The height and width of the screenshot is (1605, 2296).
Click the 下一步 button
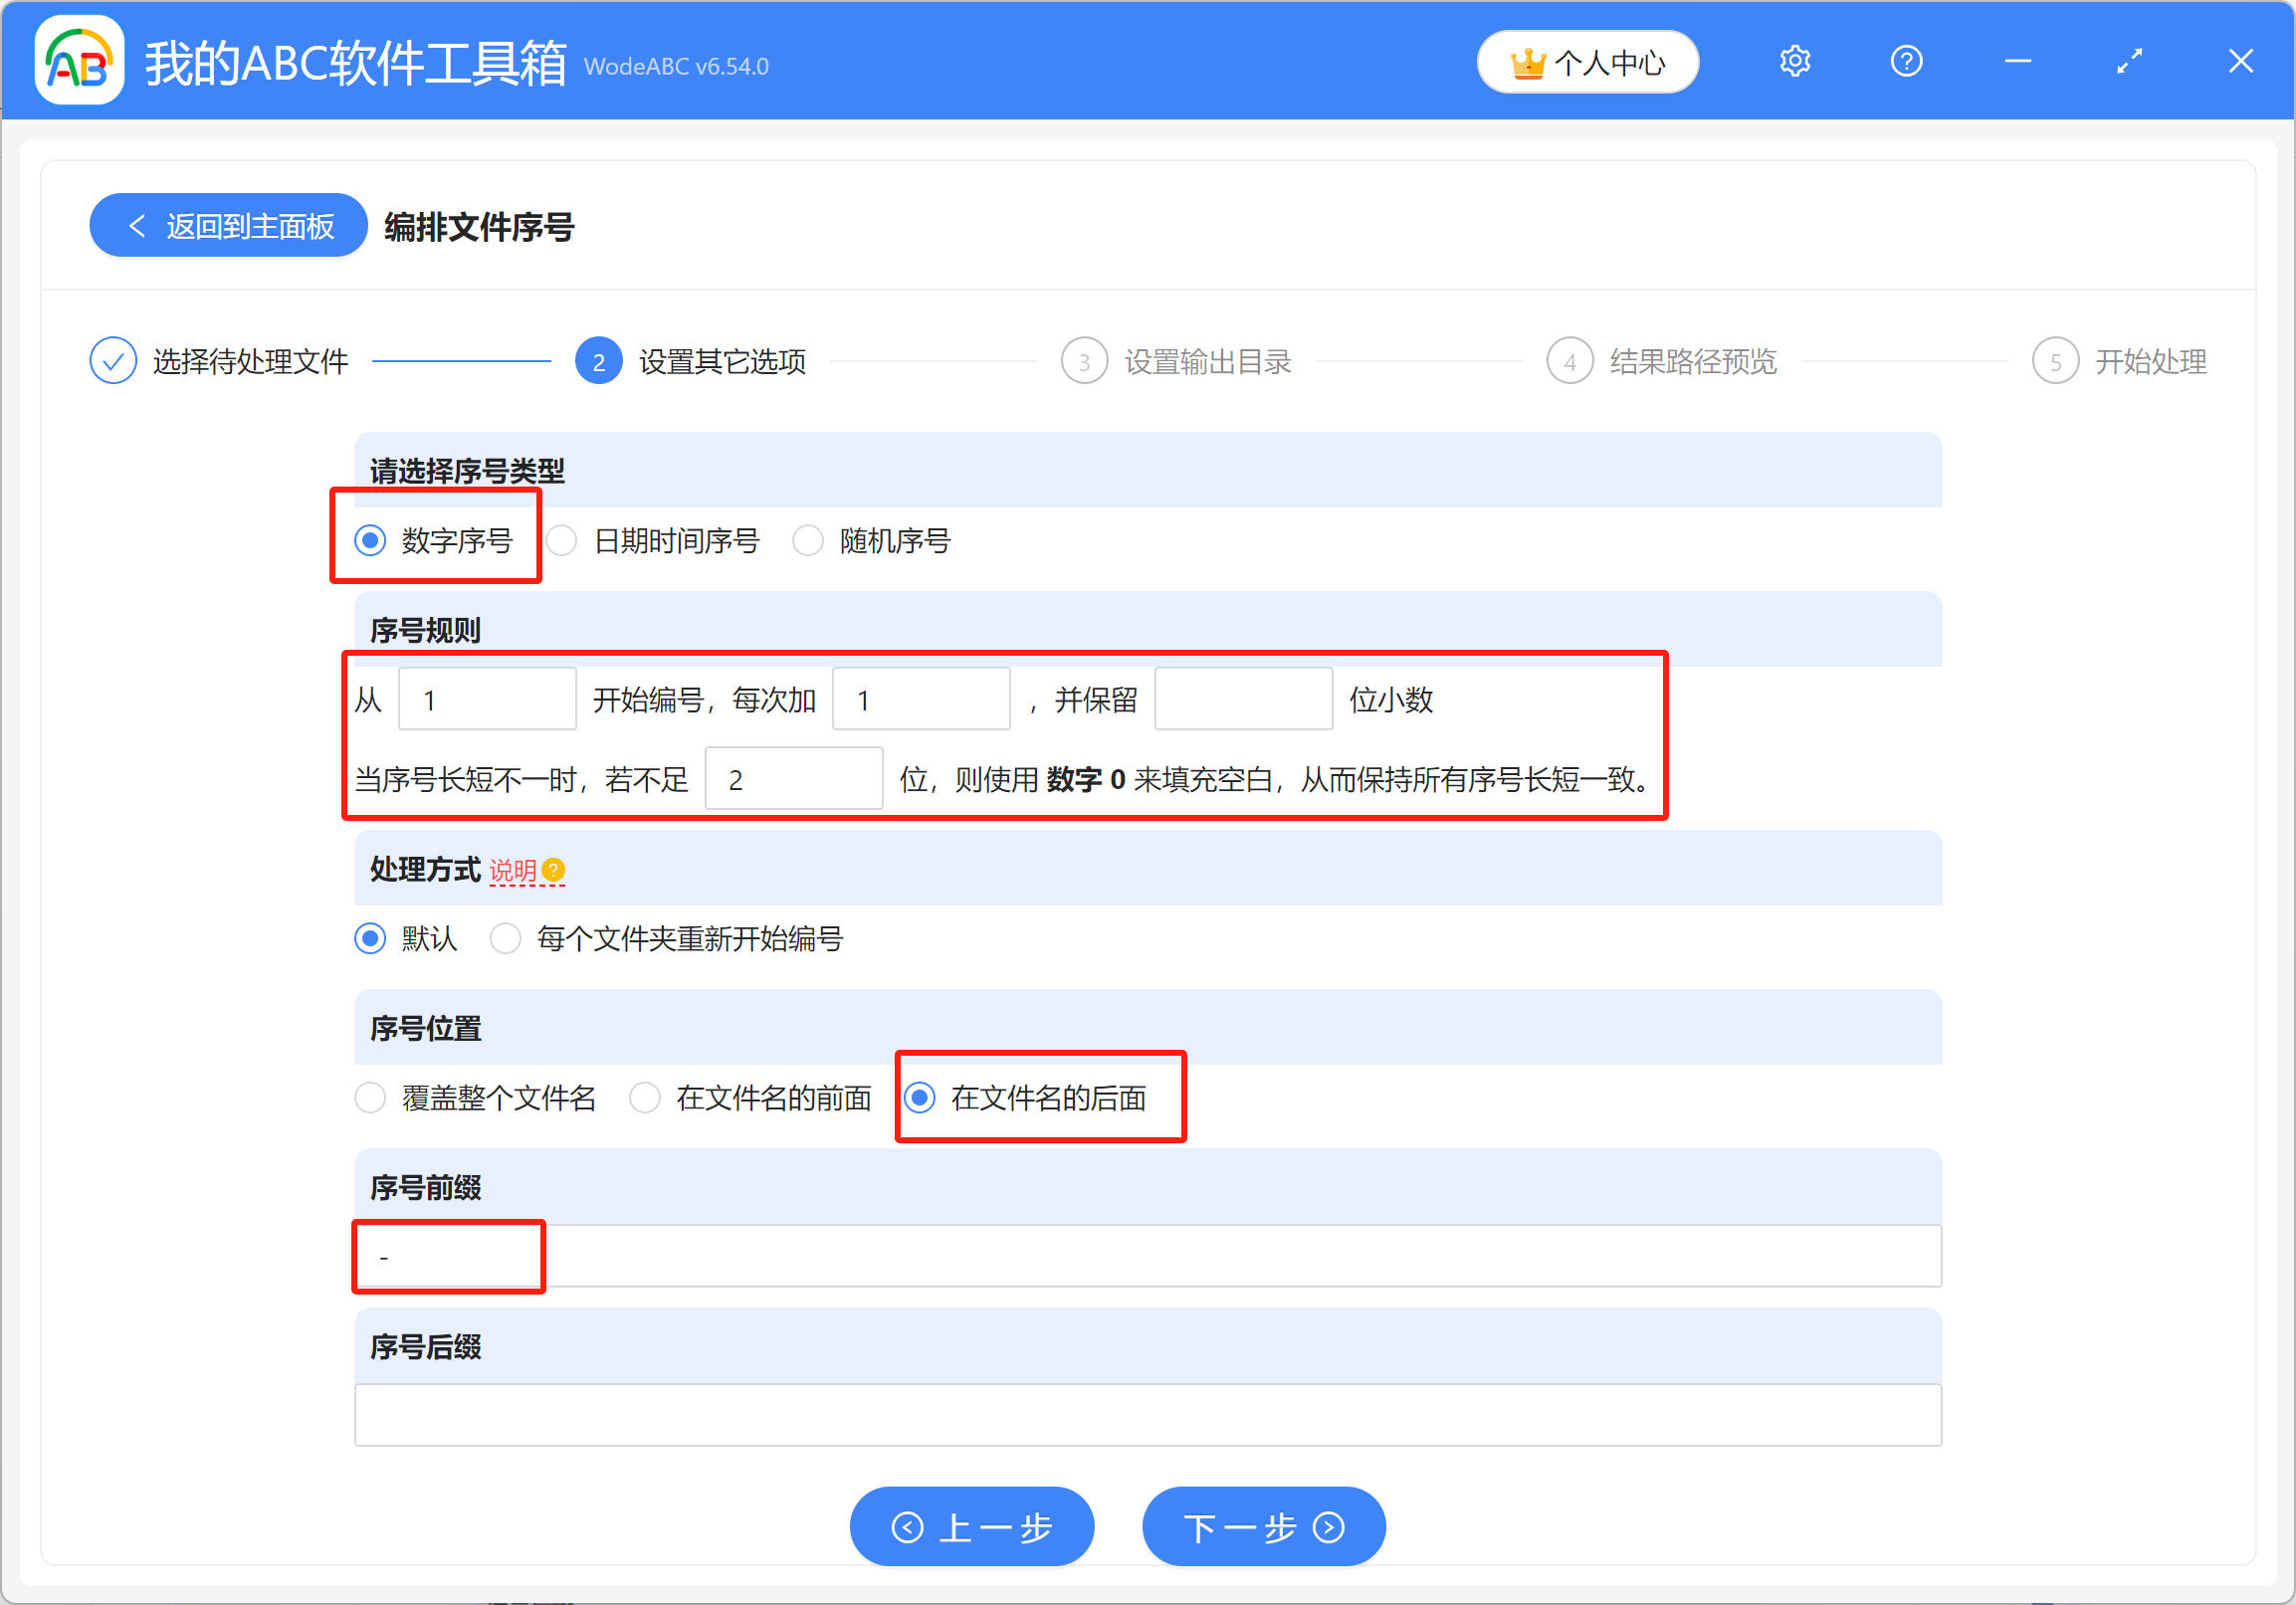pyautogui.click(x=1263, y=1527)
